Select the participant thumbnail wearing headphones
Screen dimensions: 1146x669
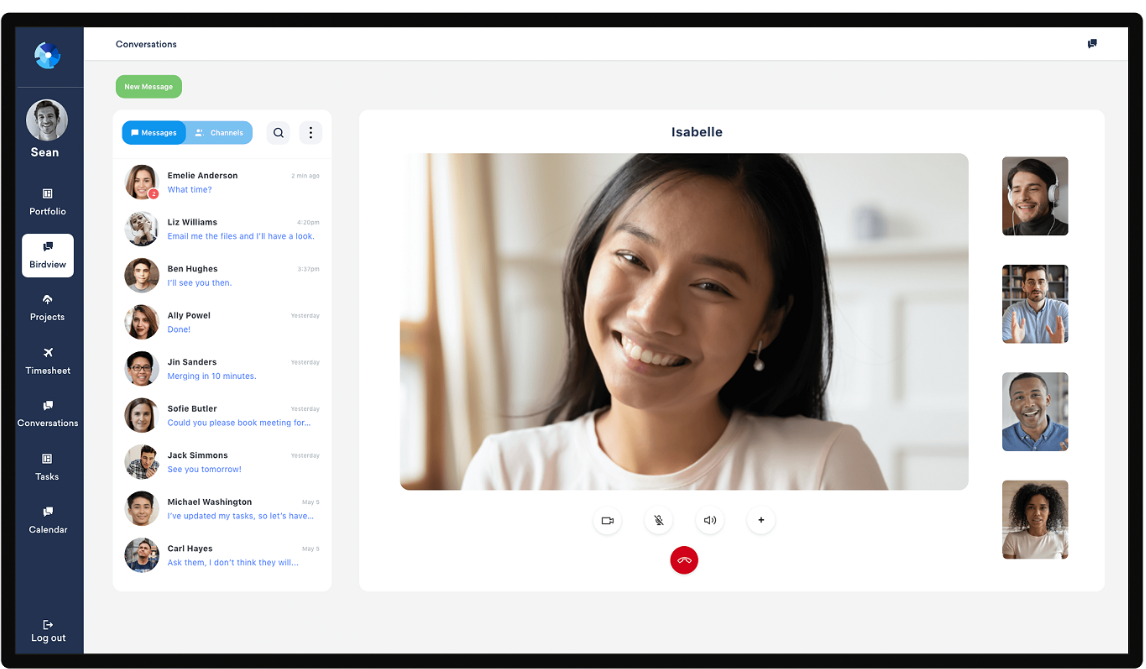pos(1035,196)
